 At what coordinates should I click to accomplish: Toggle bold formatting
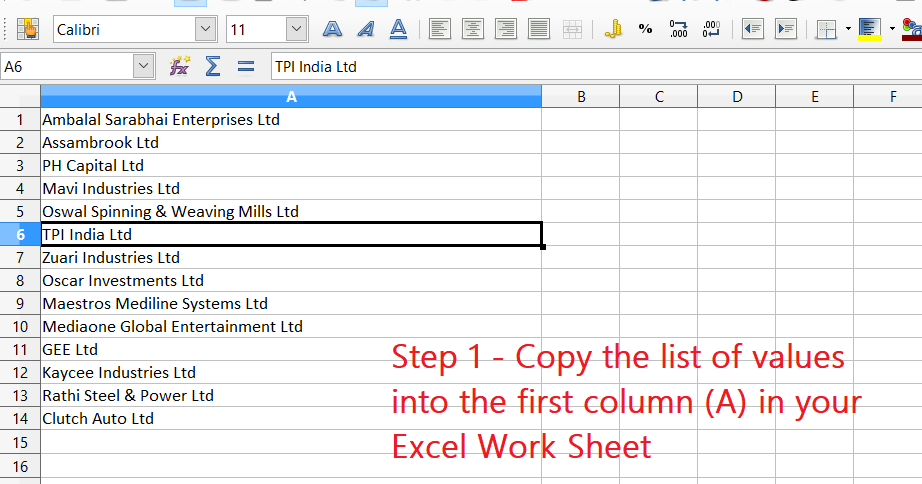point(333,29)
